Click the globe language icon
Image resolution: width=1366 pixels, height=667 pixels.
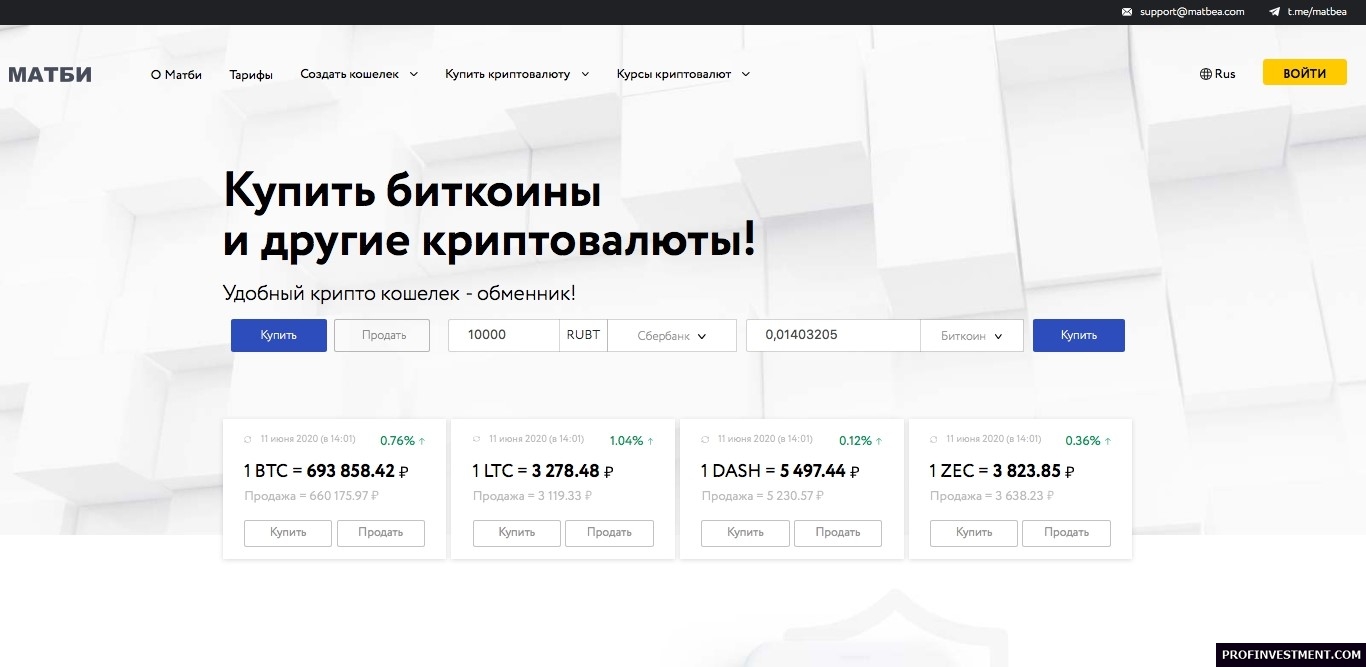click(1205, 74)
